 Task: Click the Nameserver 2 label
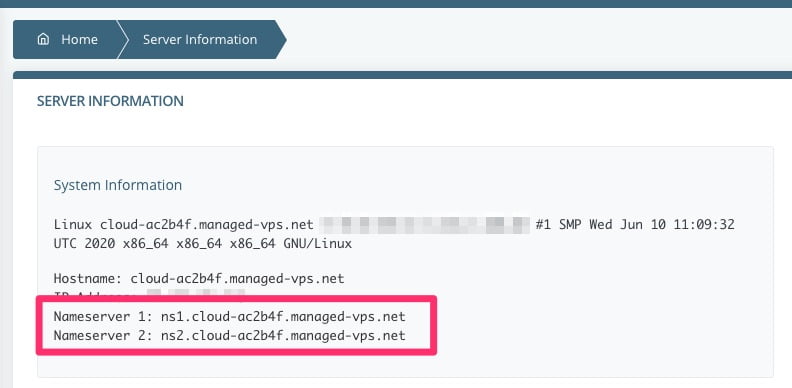(103, 335)
